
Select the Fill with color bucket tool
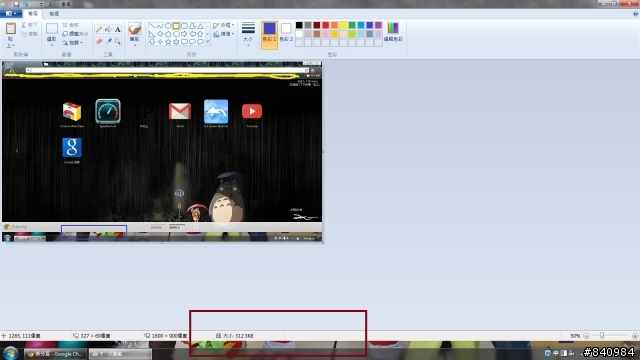[108, 29]
